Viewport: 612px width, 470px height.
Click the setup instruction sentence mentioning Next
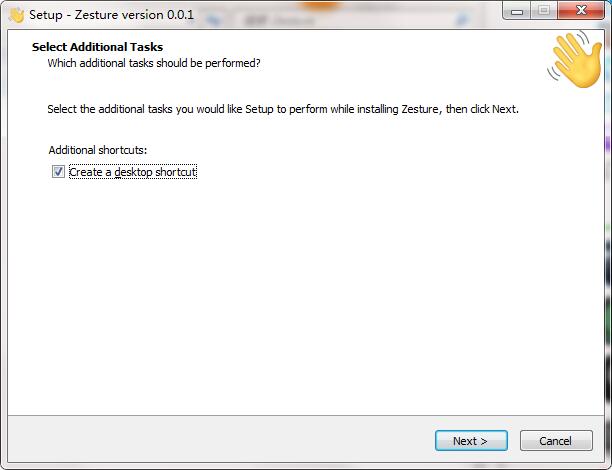(x=283, y=109)
